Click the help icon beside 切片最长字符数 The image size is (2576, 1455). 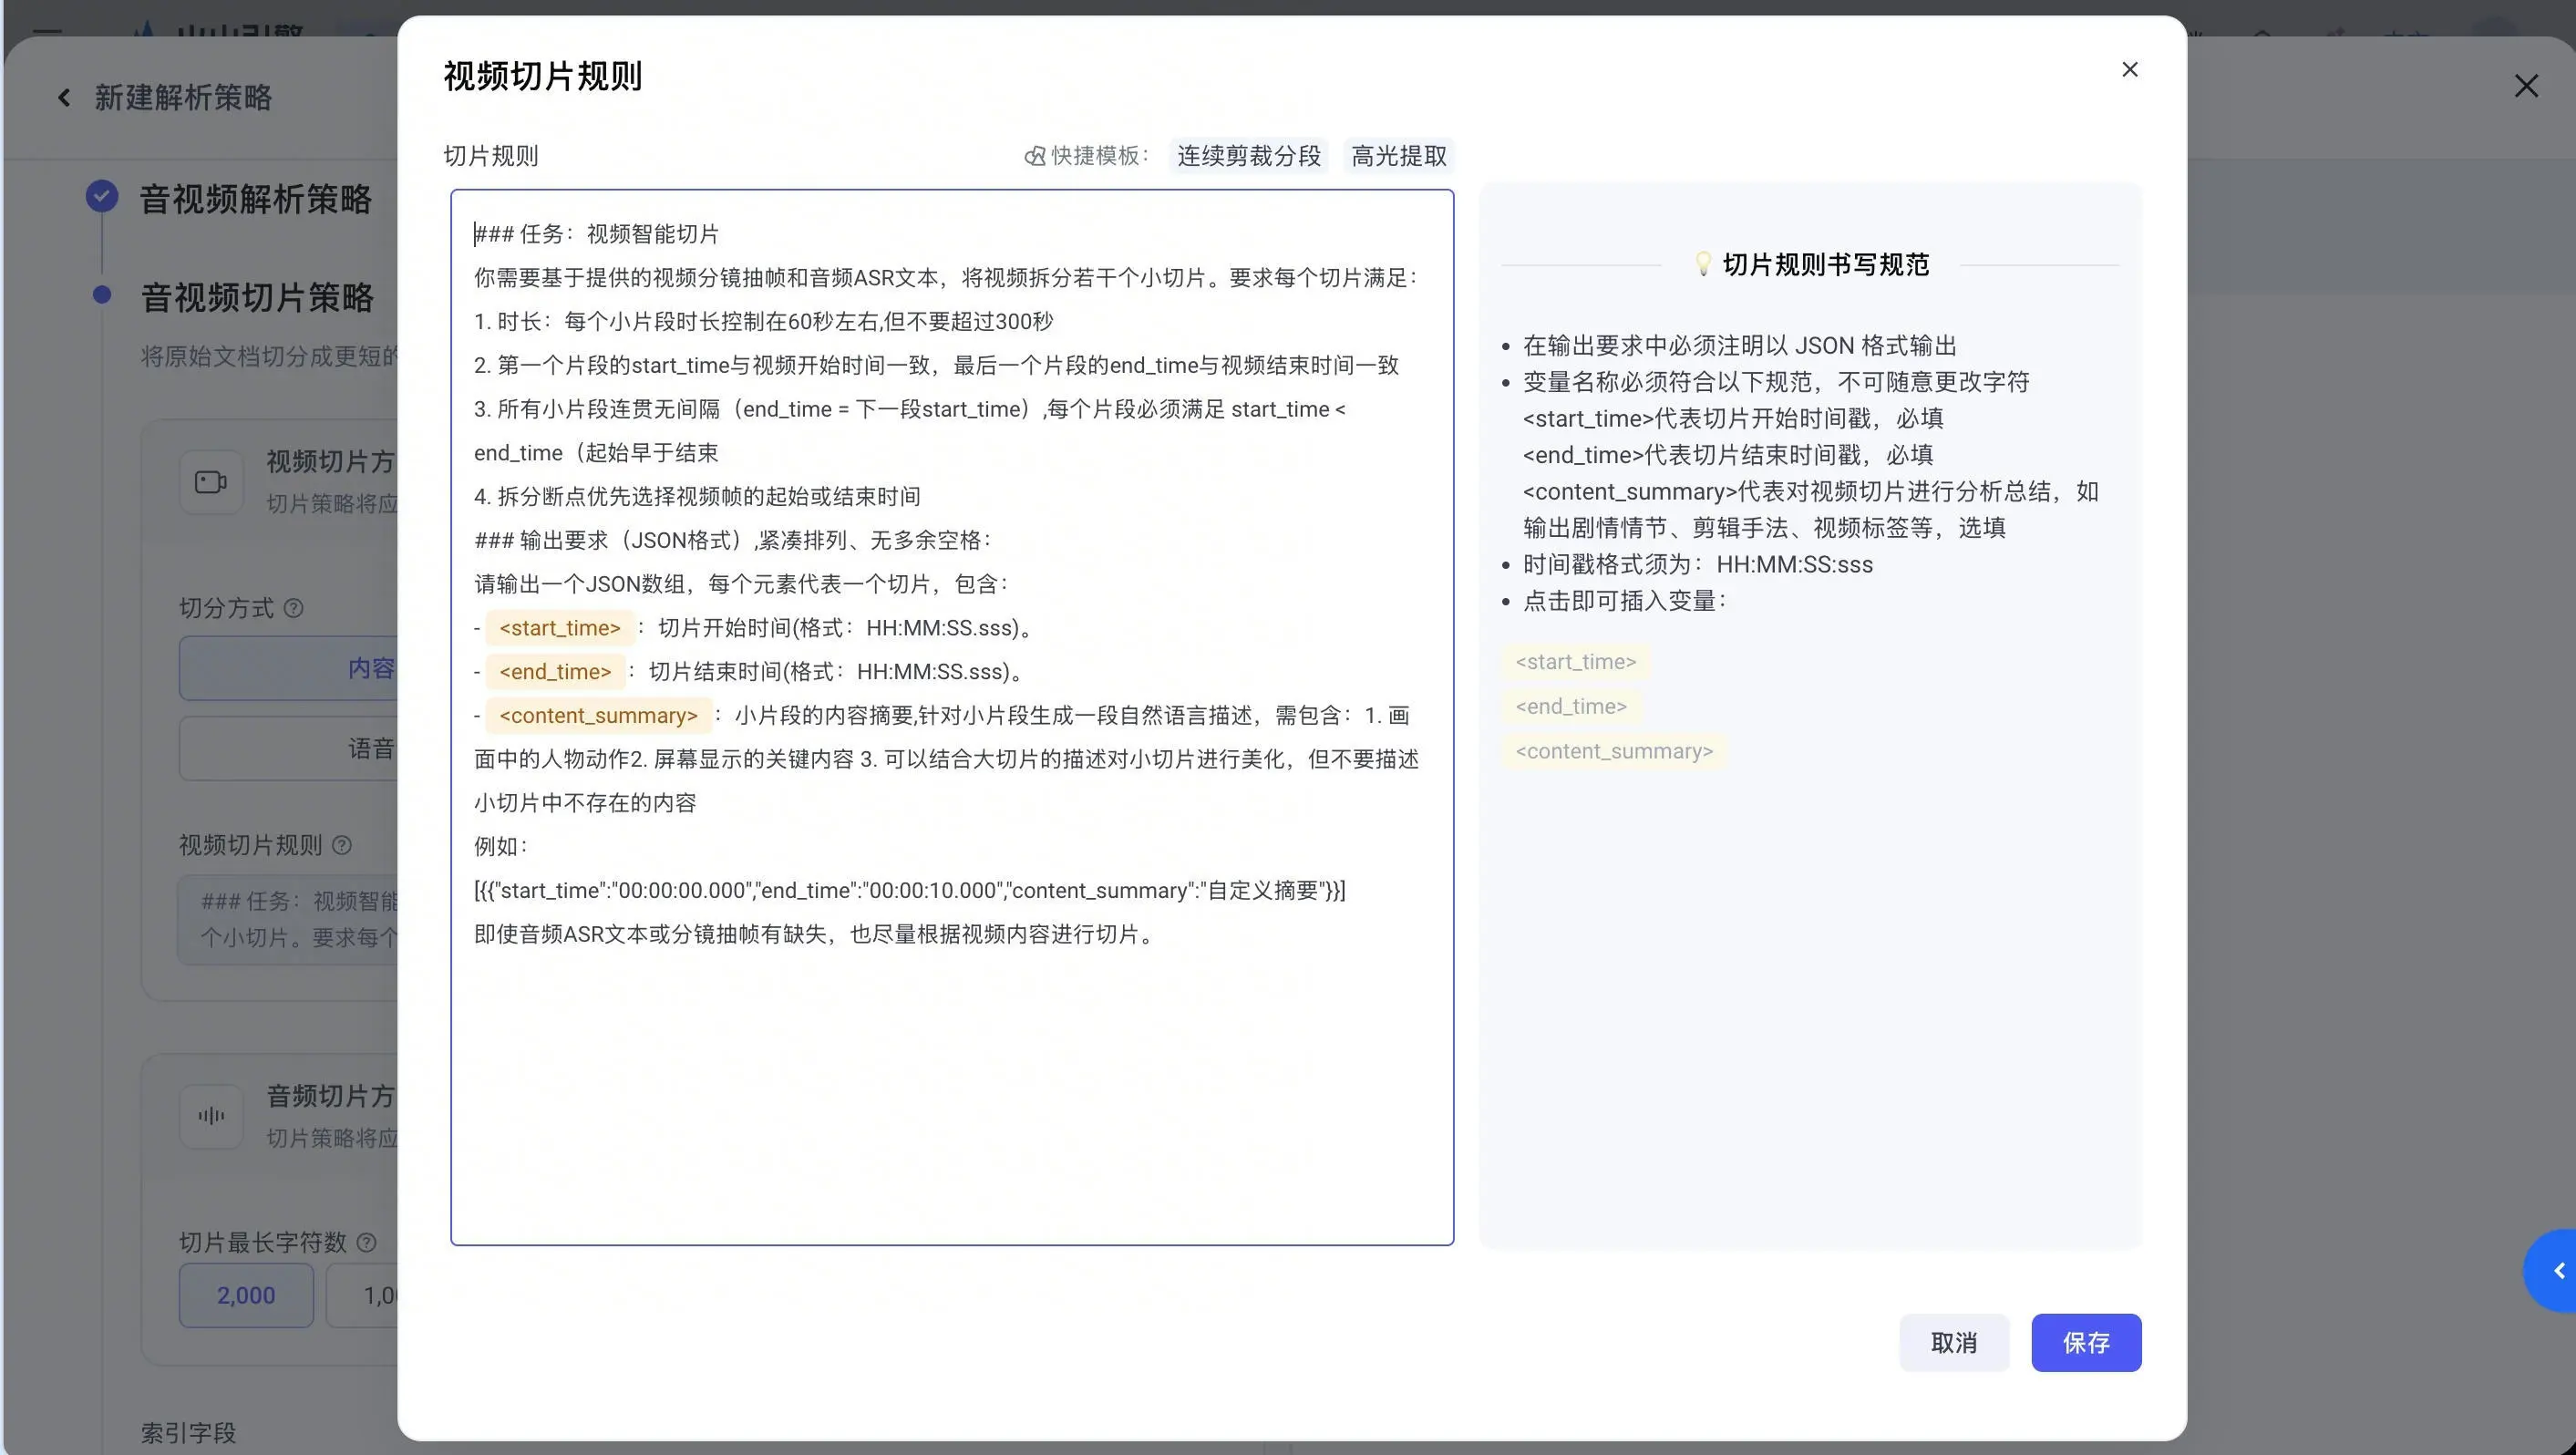(x=367, y=1242)
